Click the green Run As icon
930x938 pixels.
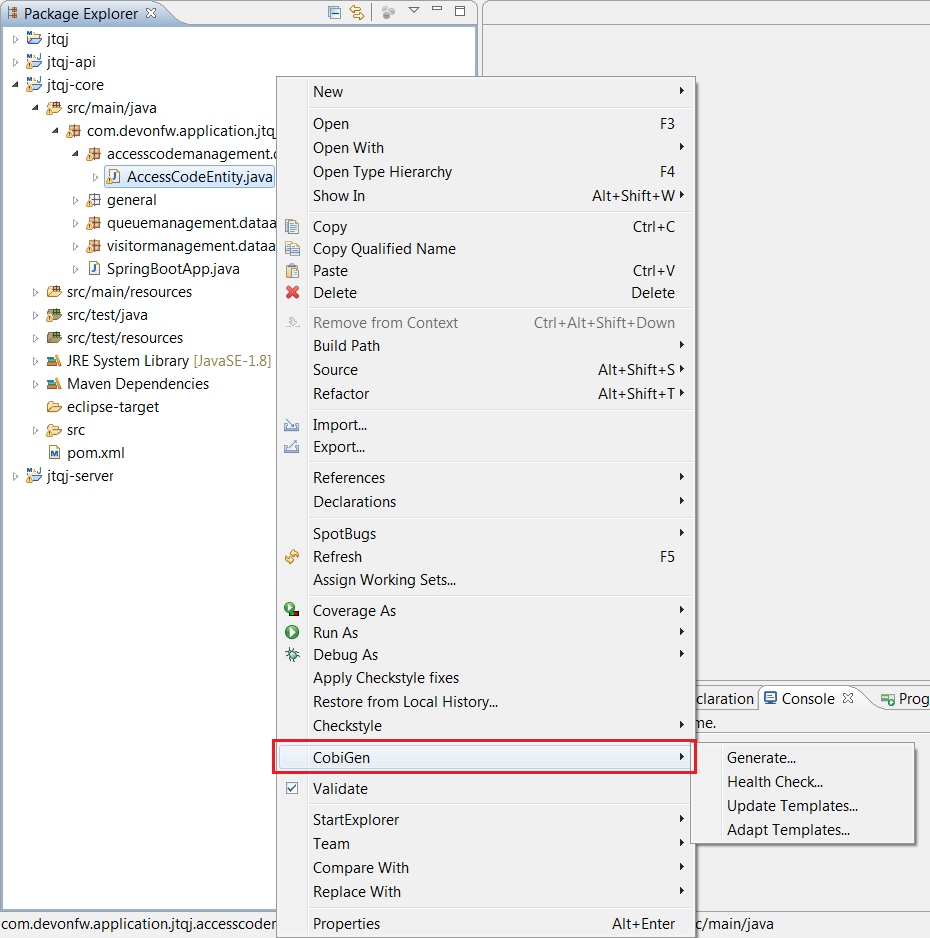(293, 632)
